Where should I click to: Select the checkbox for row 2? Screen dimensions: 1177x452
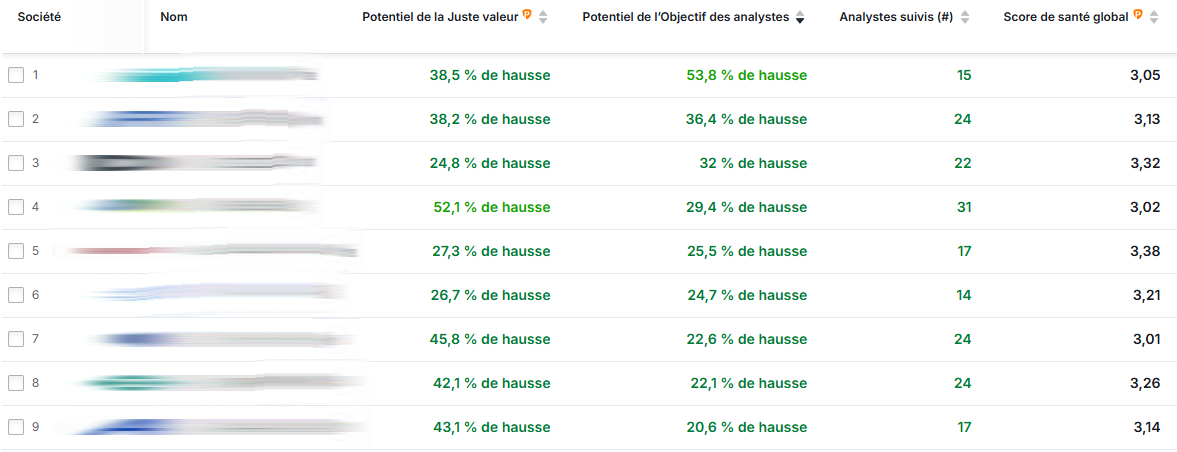click(x=16, y=119)
